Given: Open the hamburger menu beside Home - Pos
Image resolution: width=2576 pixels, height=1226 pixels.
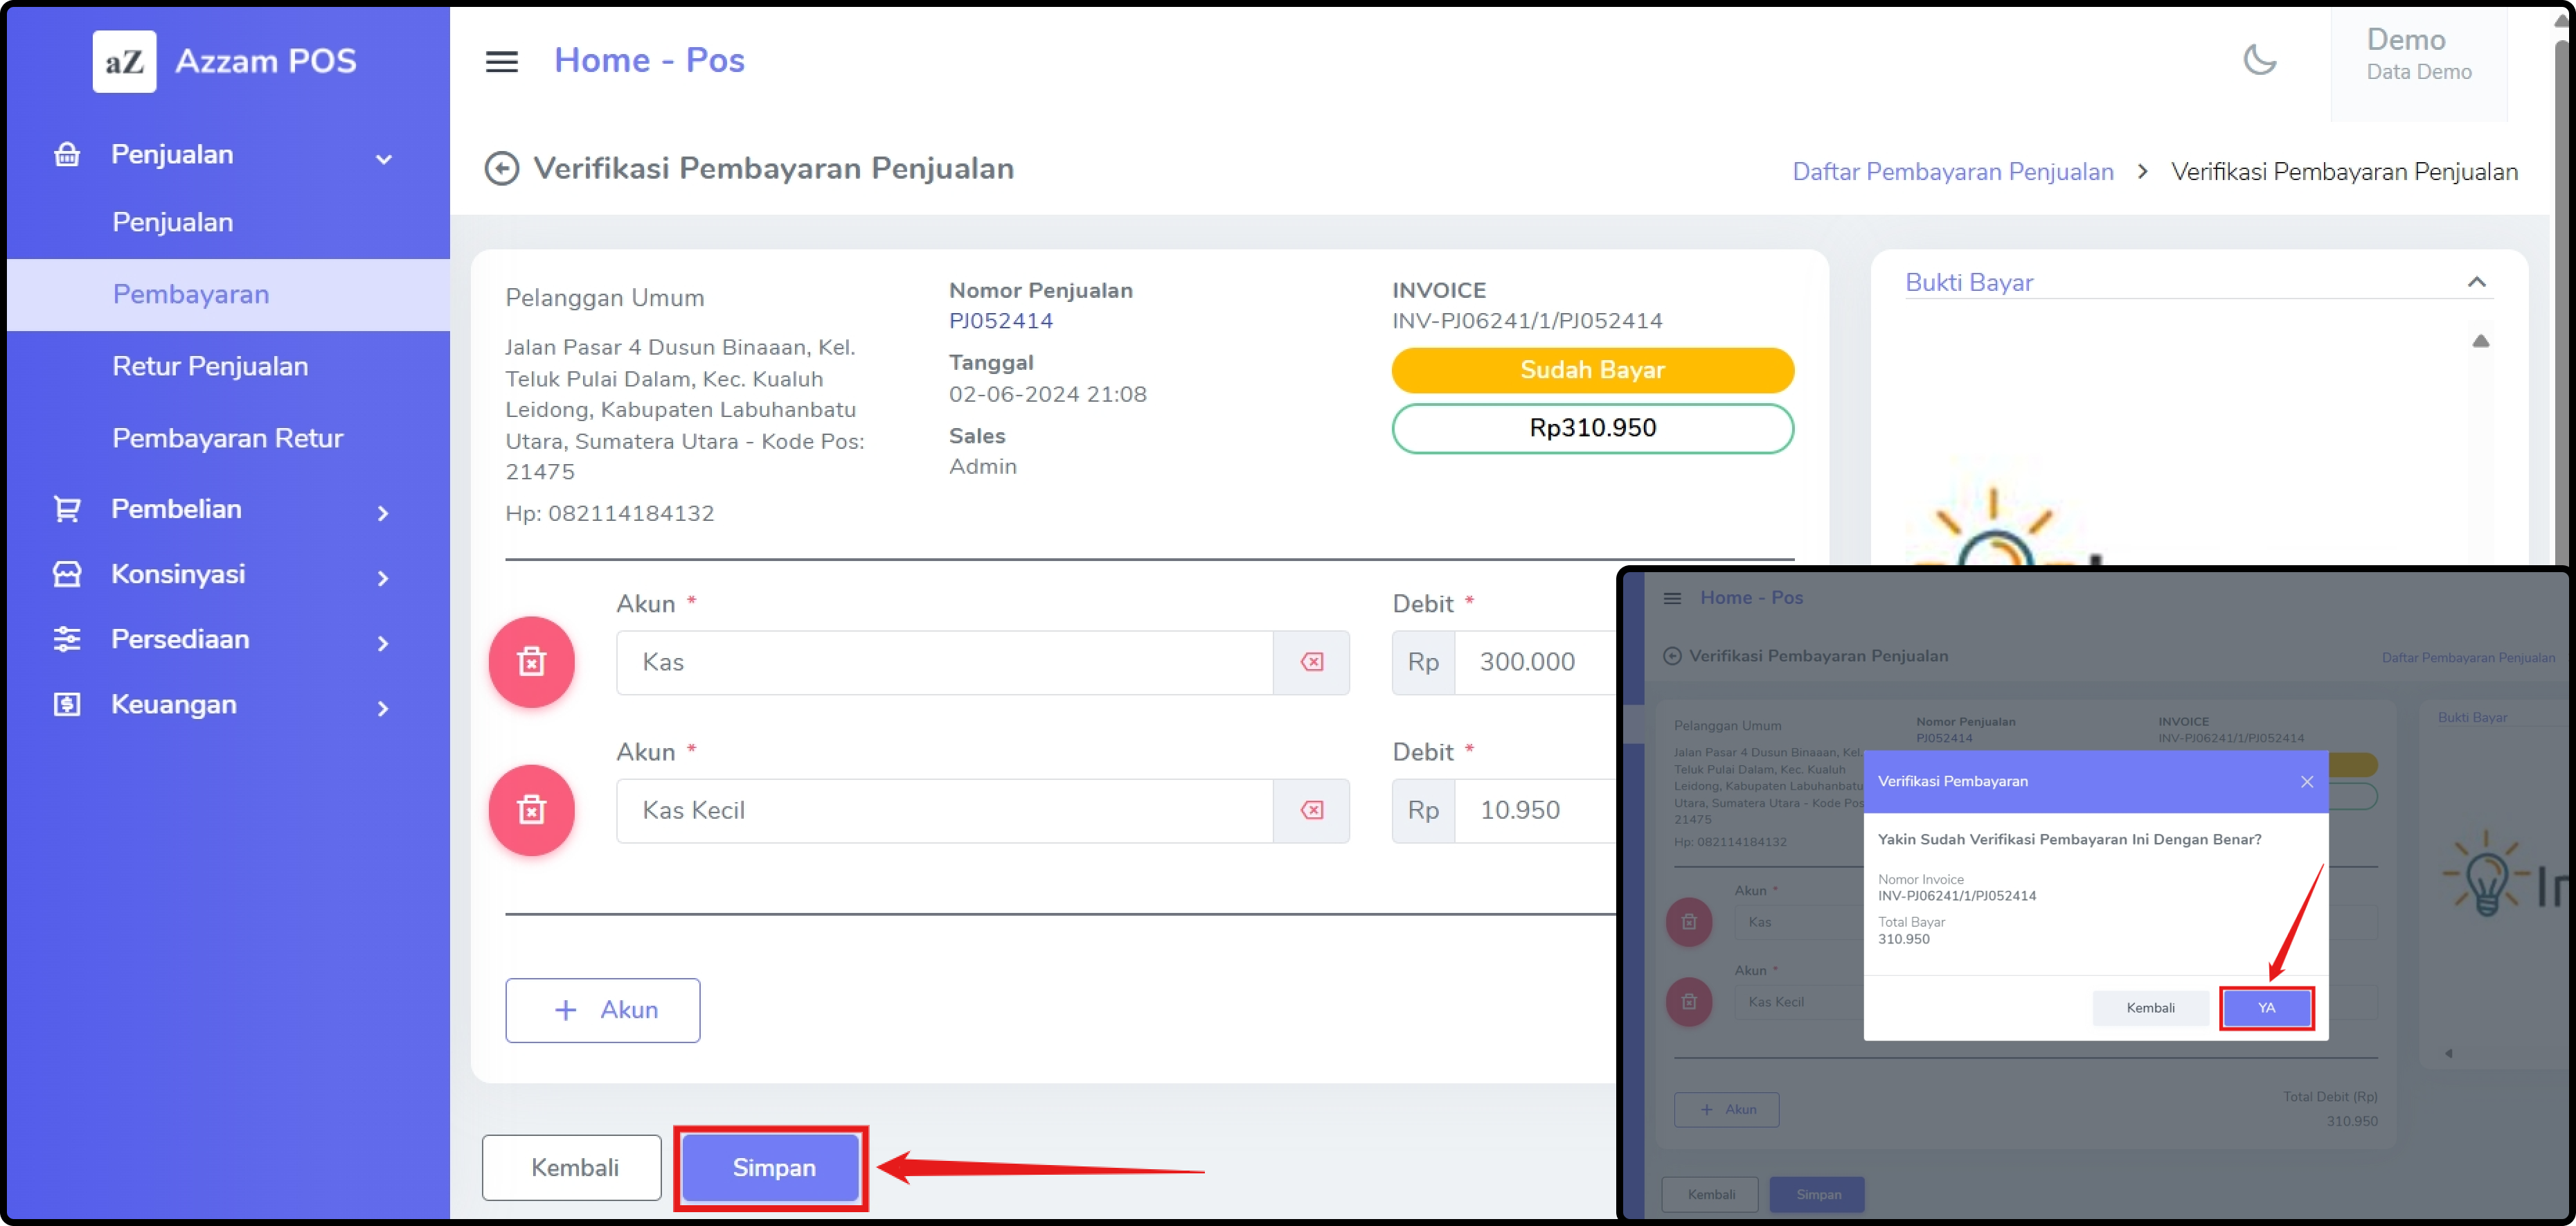Looking at the screenshot, I should [501, 62].
